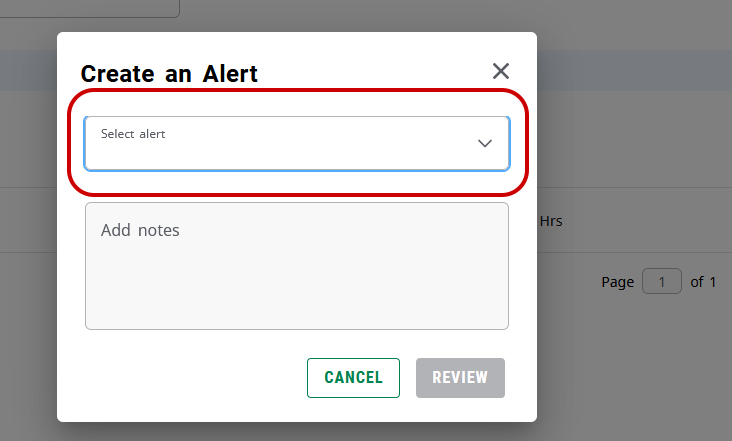Click the 'Page' pagination label
Screen dimensions: 732x441
617,282
